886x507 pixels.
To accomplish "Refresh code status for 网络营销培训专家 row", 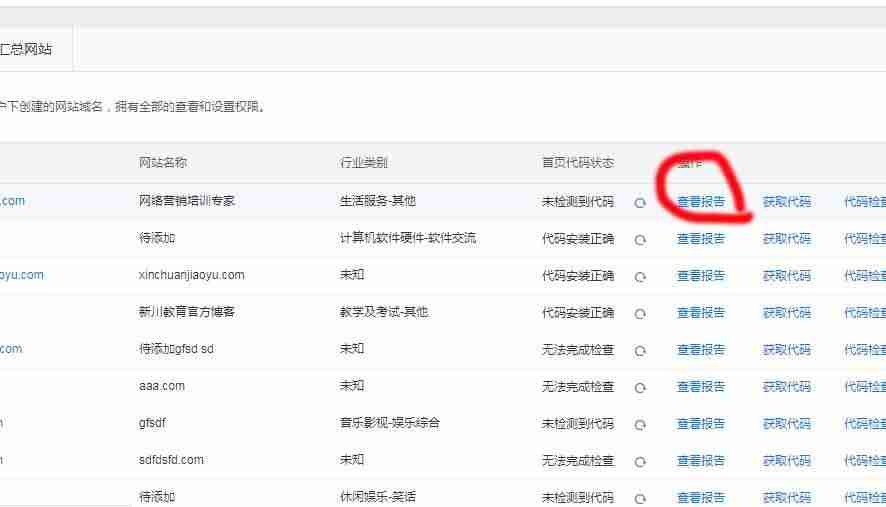I will click(640, 203).
